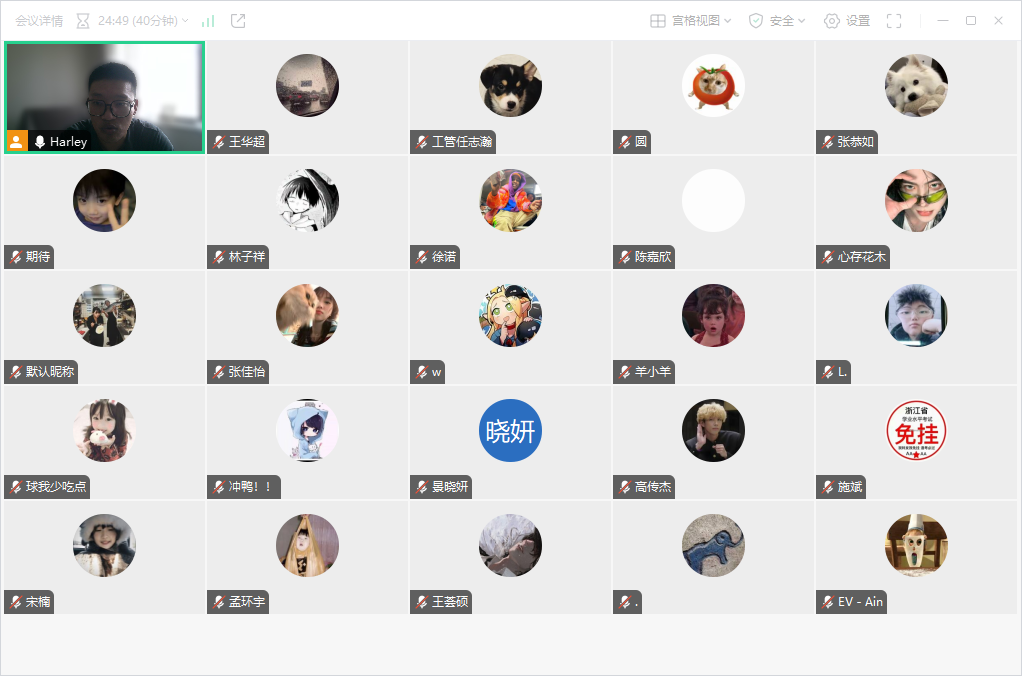Click the 林子祥 name label

click(x=247, y=257)
